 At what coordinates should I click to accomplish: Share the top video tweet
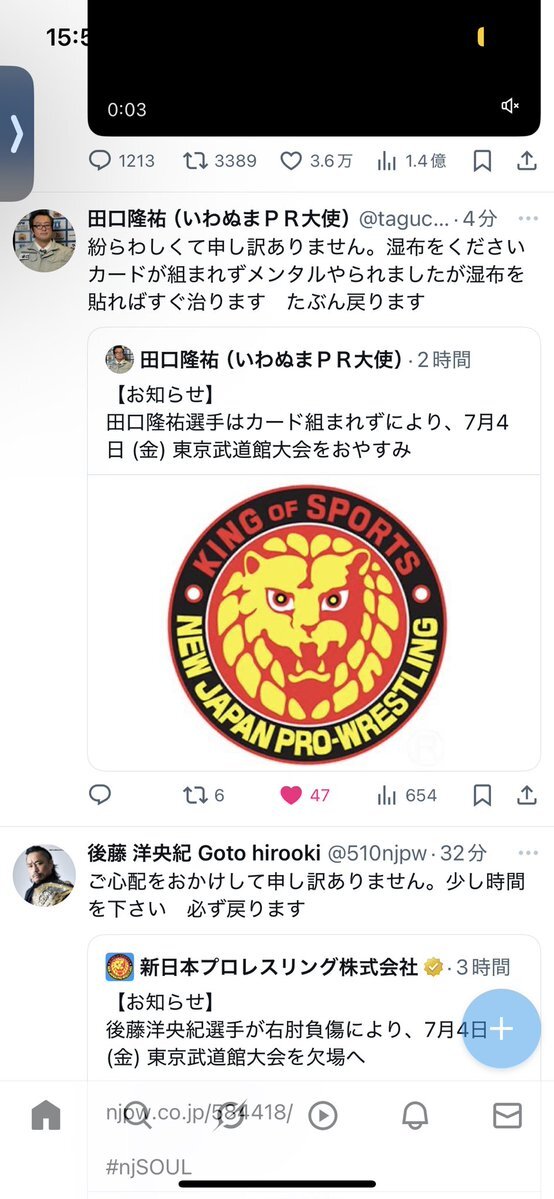tap(526, 161)
